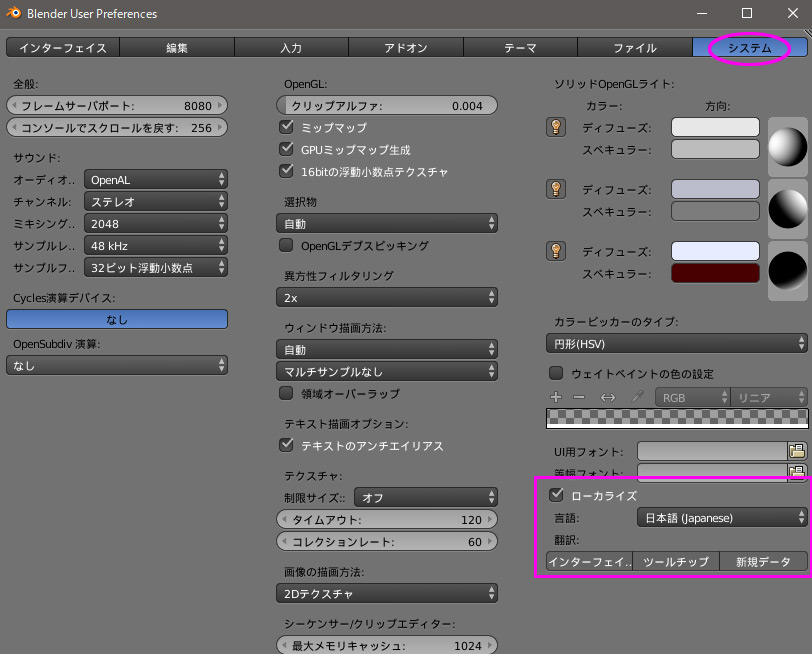Open the 2Dテクスチャ image draw method dropdown
The width and height of the screenshot is (812, 654).
[x=387, y=593]
